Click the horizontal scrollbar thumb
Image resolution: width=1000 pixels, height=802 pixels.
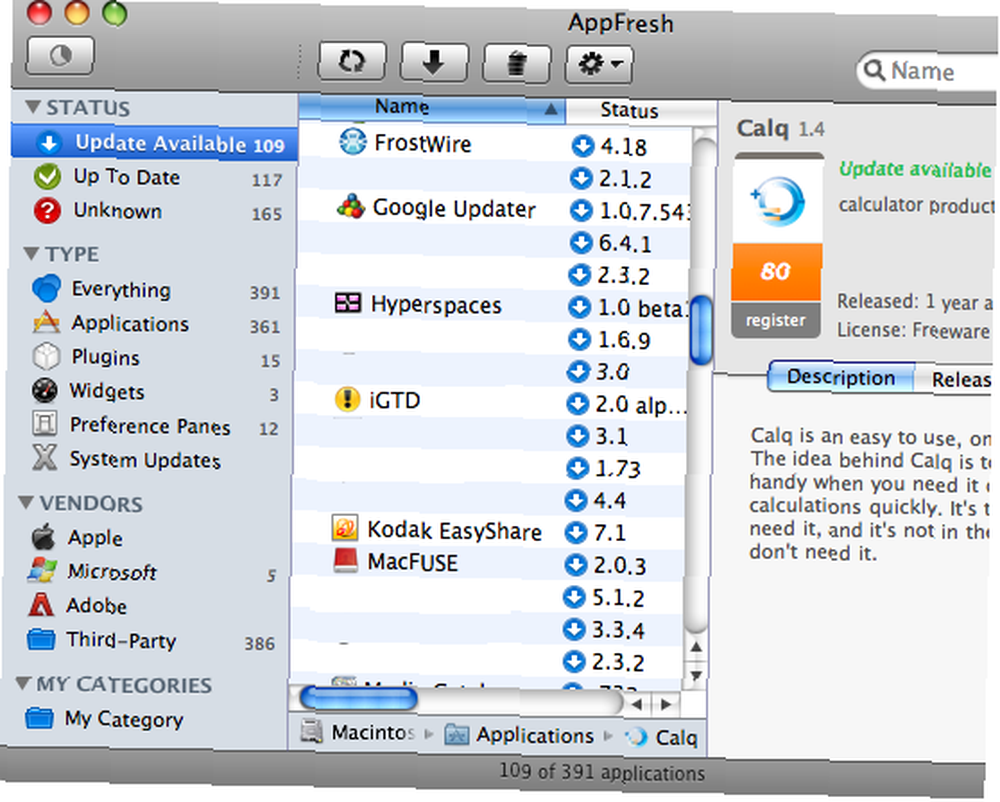tap(358, 699)
